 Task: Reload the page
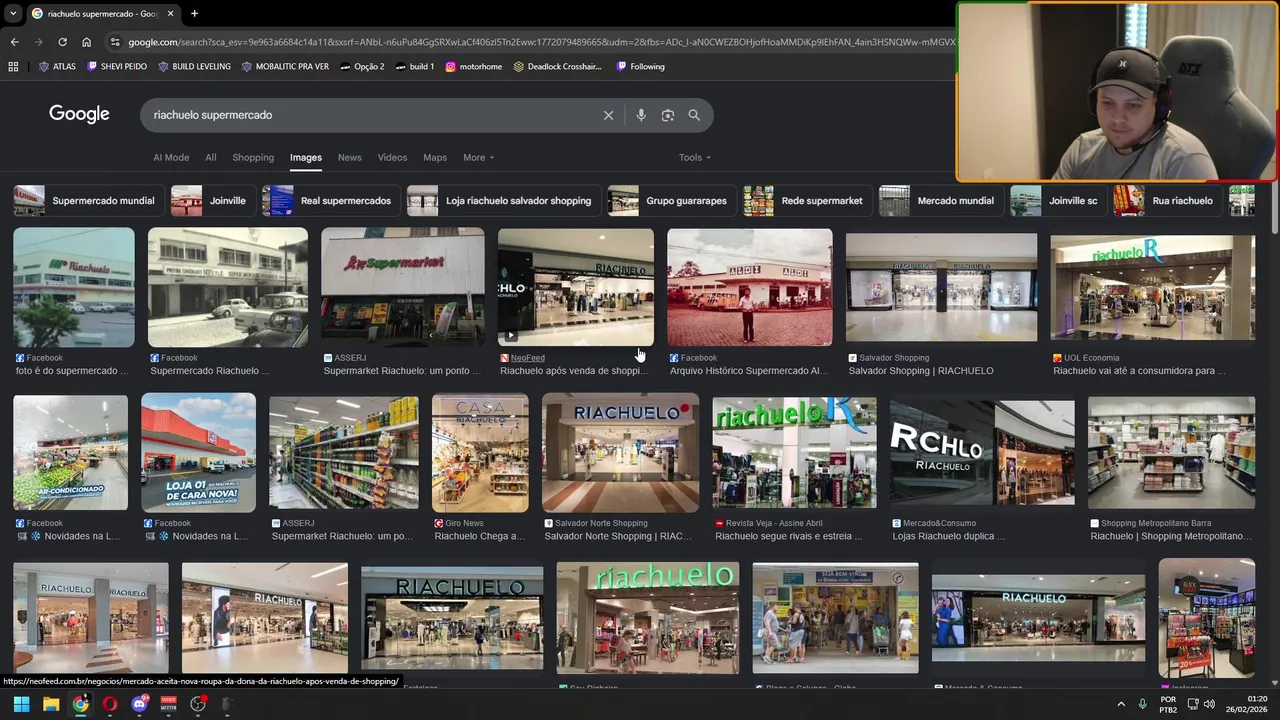pyautogui.click(x=62, y=42)
